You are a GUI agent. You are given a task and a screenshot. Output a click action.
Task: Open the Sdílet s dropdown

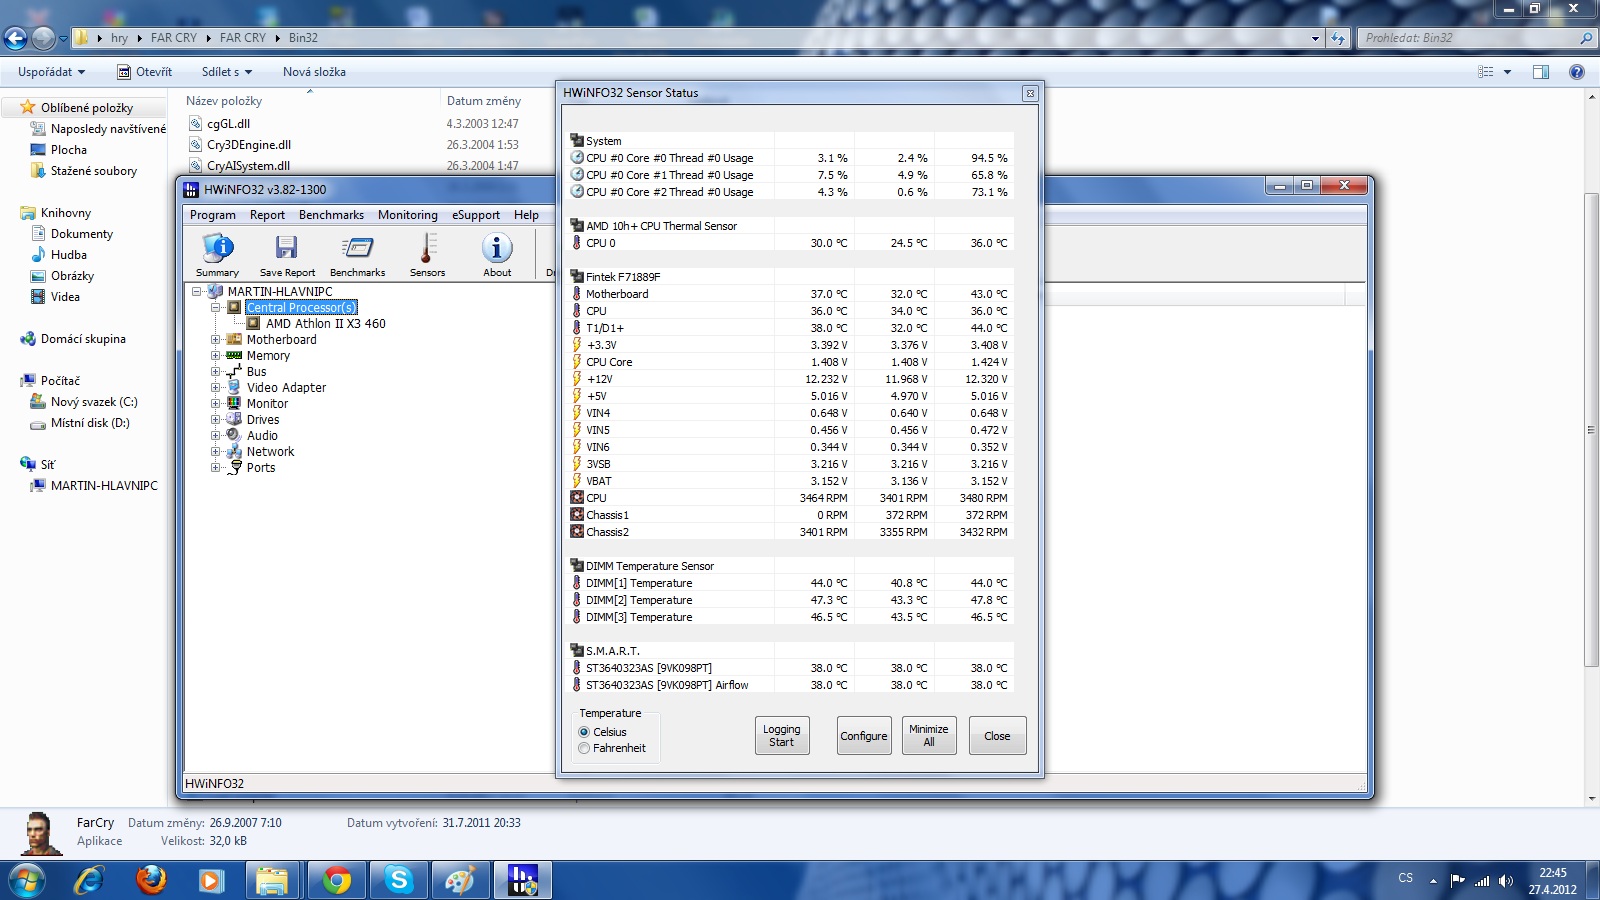tap(226, 72)
